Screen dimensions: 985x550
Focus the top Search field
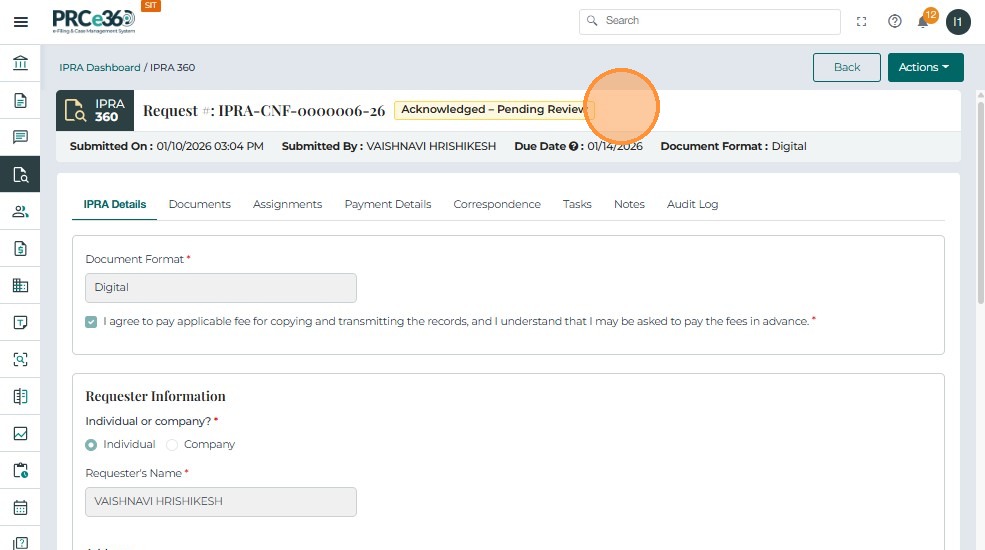pos(710,21)
